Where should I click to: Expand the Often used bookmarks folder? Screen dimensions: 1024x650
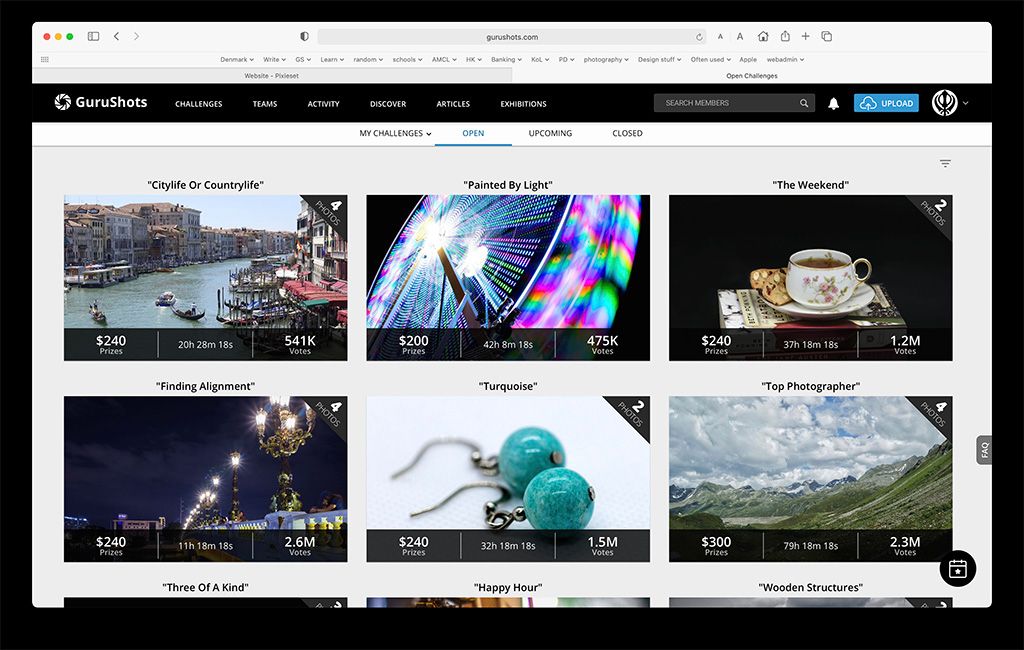point(711,59)
